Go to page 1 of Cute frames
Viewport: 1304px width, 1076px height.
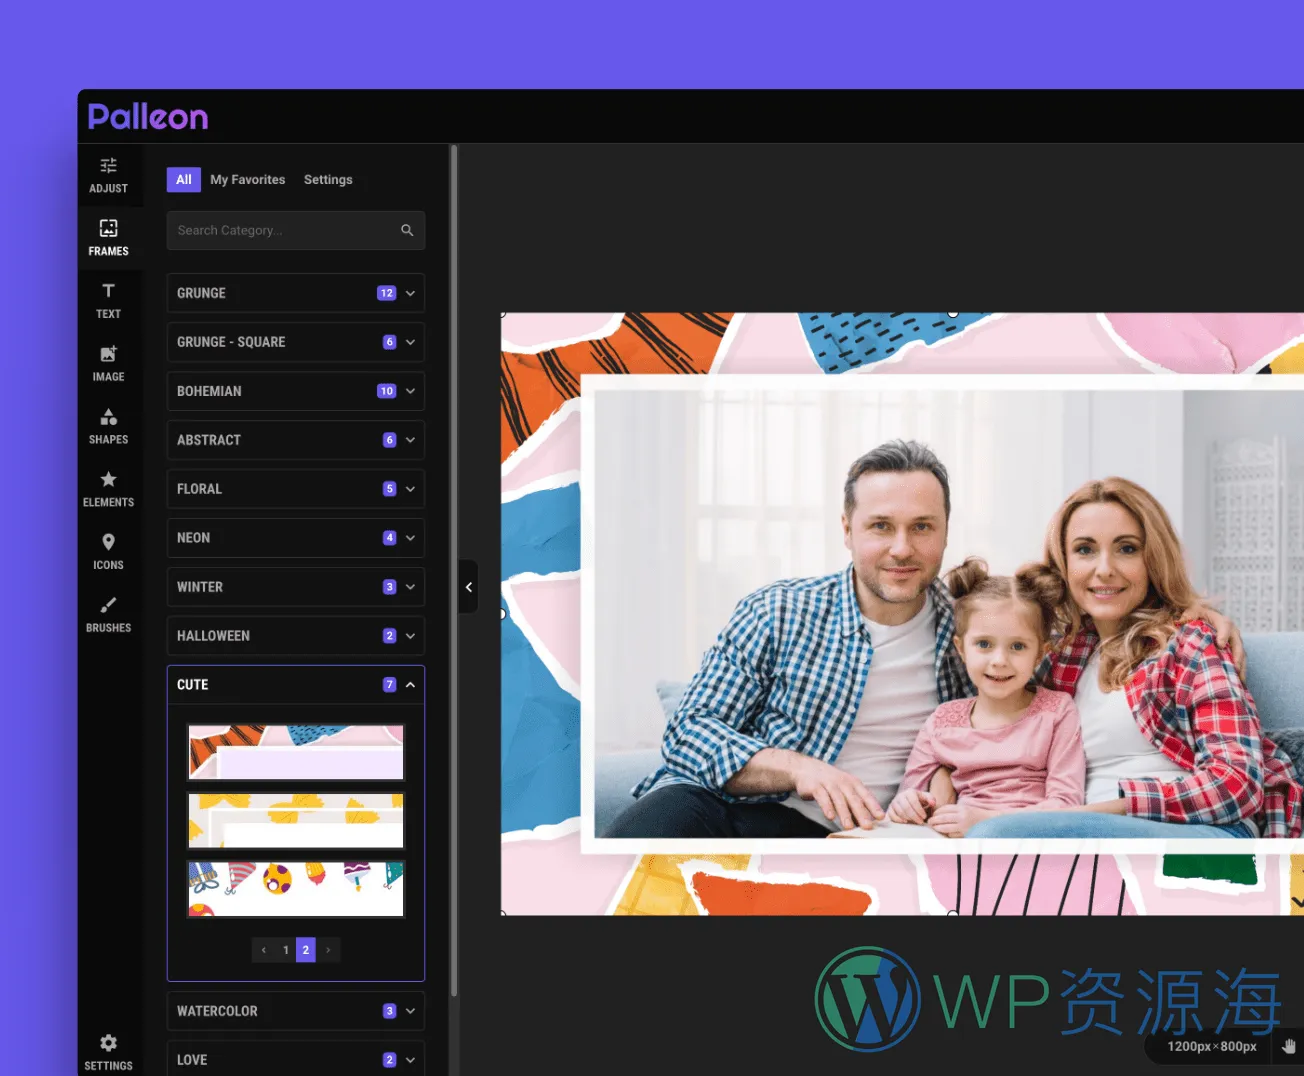pos(285,950)
